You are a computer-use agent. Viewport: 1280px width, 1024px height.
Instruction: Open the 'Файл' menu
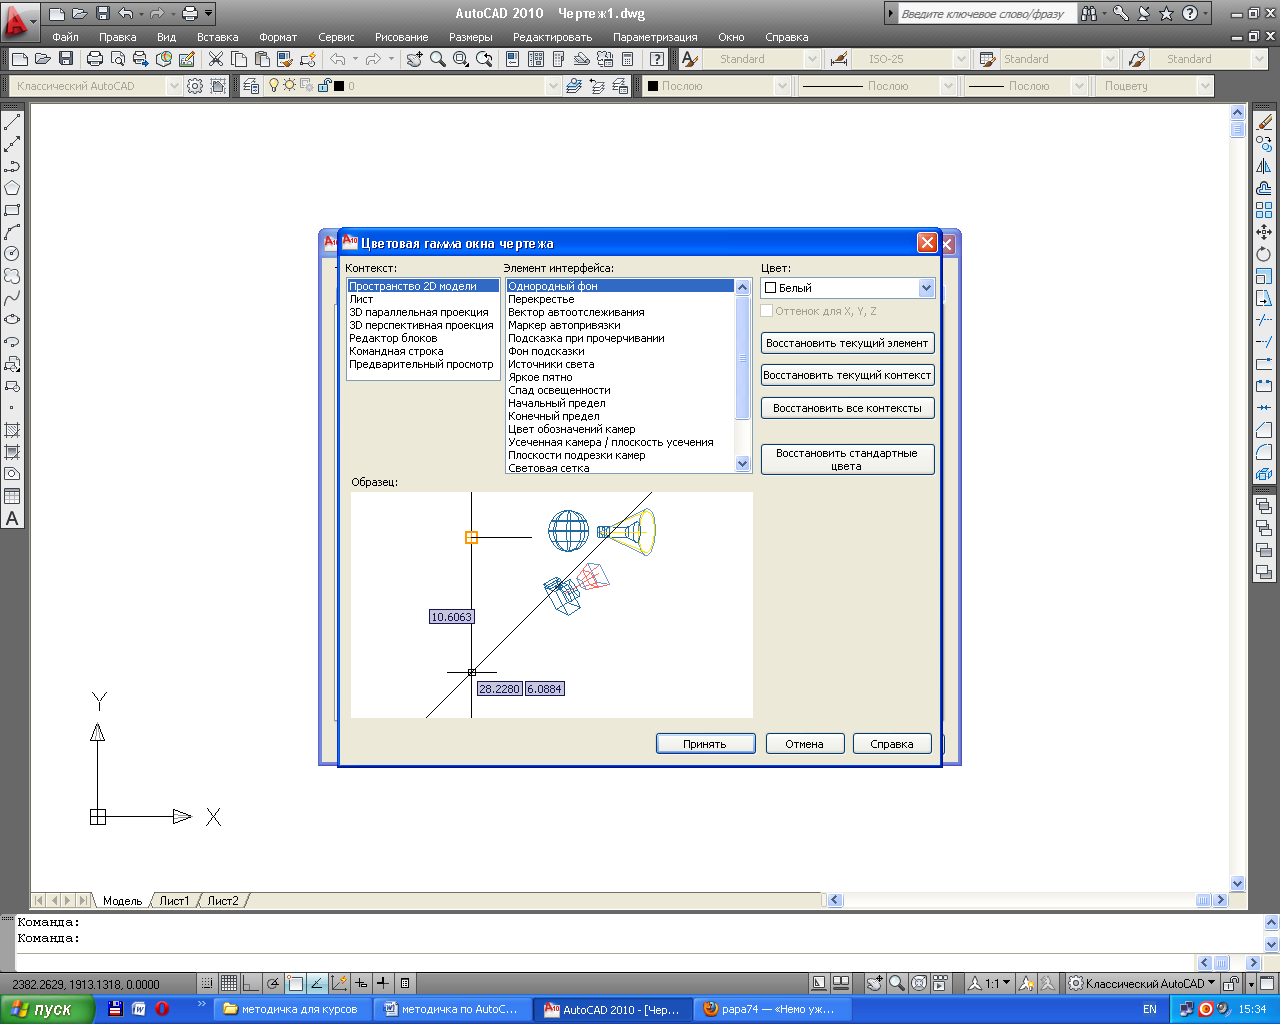(x=65, y=37)
